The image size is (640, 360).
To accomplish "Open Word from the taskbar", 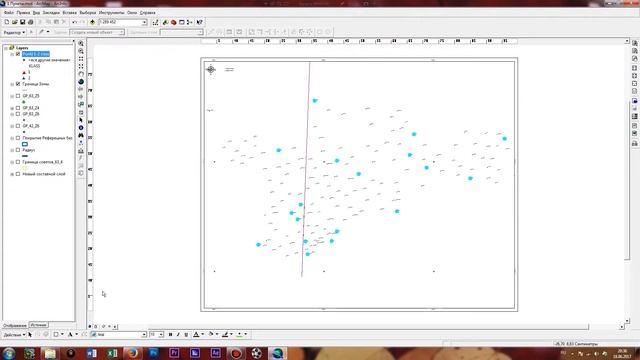I will (91, 353).
